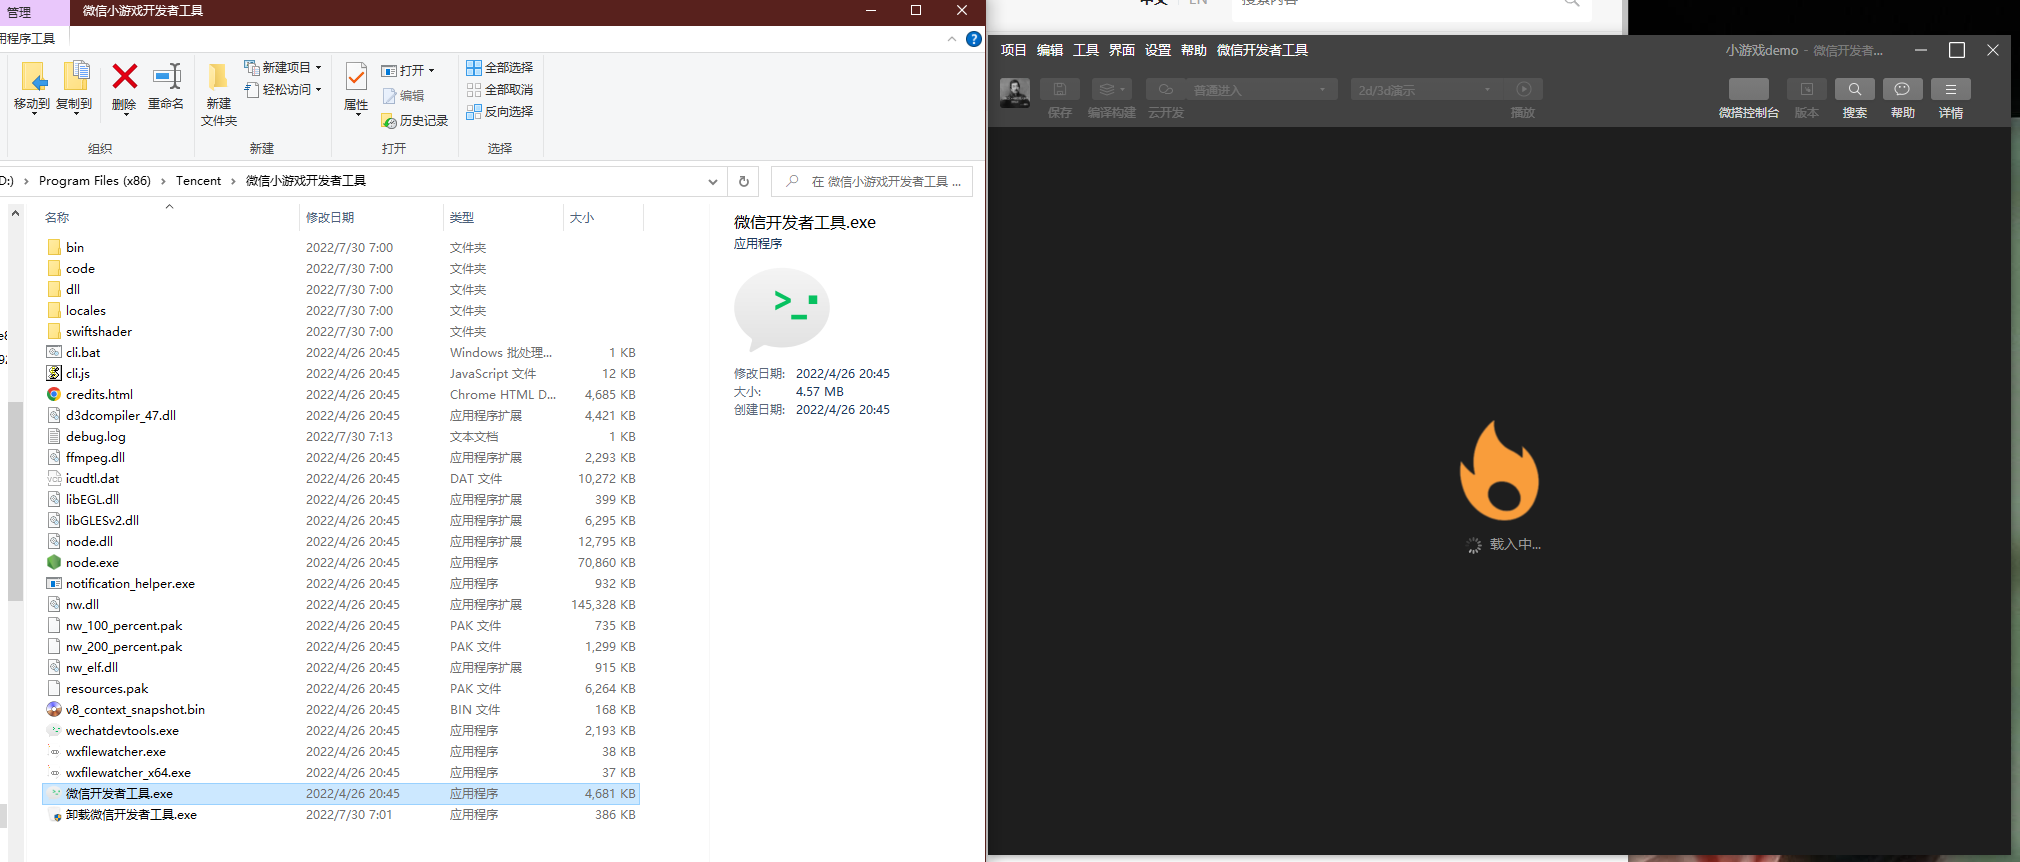2020x862 pixels.
Task: Click 反向选择 (Invert selection) in ribbon
Action: click(x=499, y=112)
